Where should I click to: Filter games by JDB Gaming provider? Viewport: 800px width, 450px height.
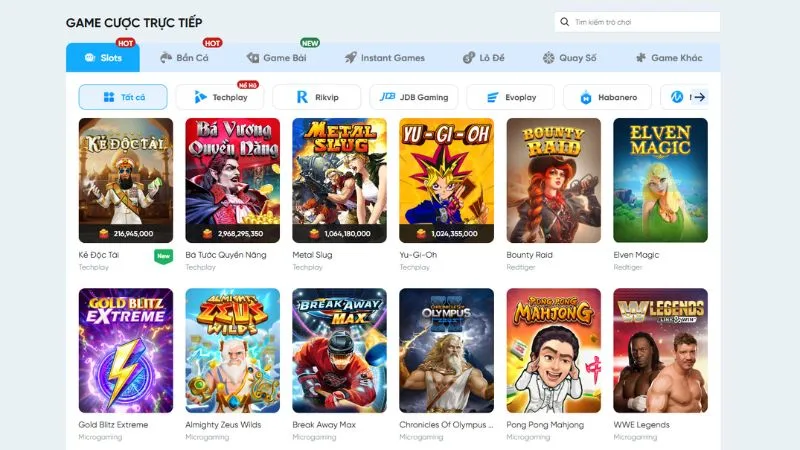[x=414, y=97]
